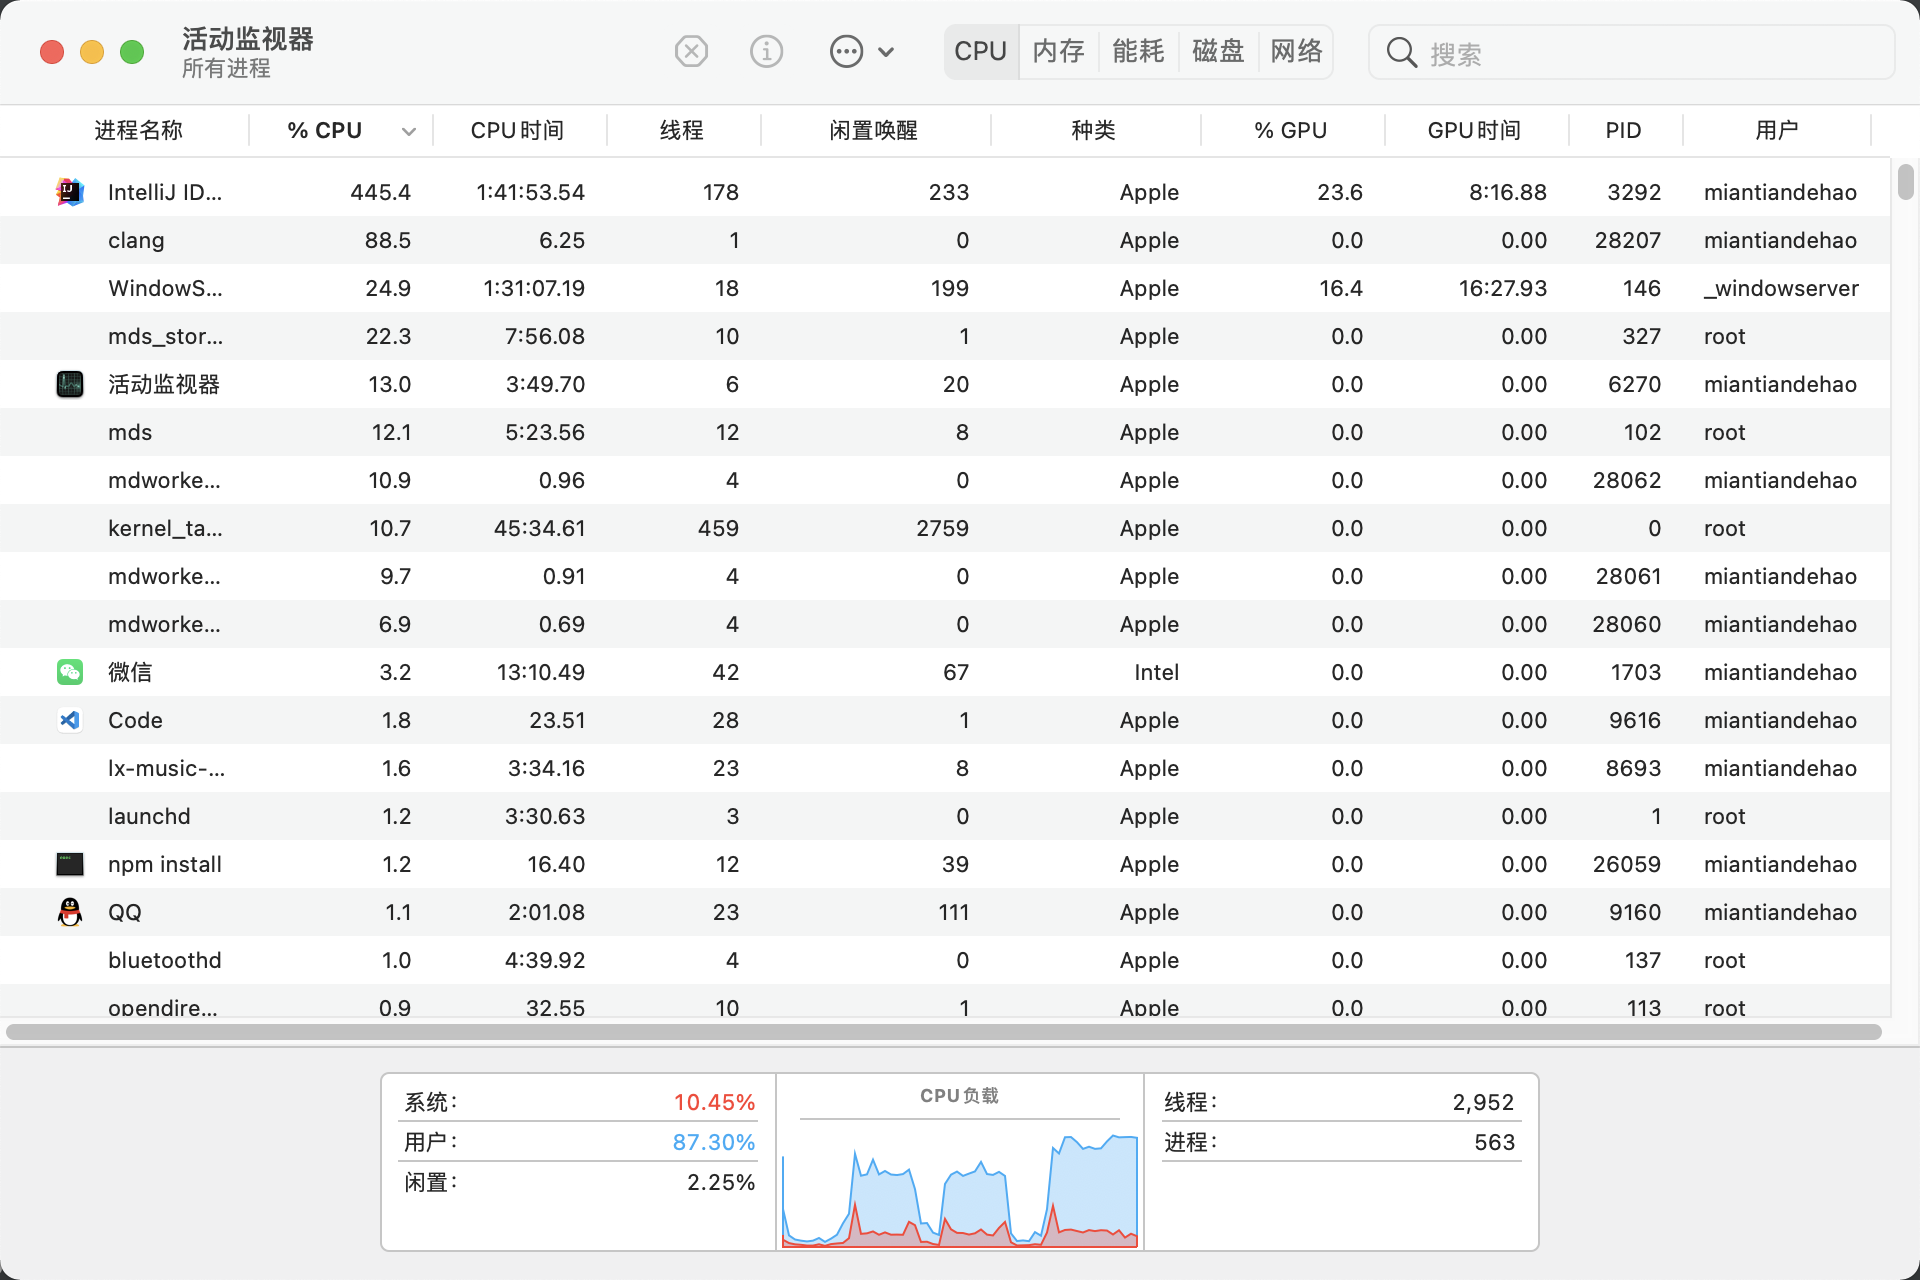1920x1280 pixels.
Task: Toggle sort order arrow on % CPU column
Action: click(x=408, y=131)
